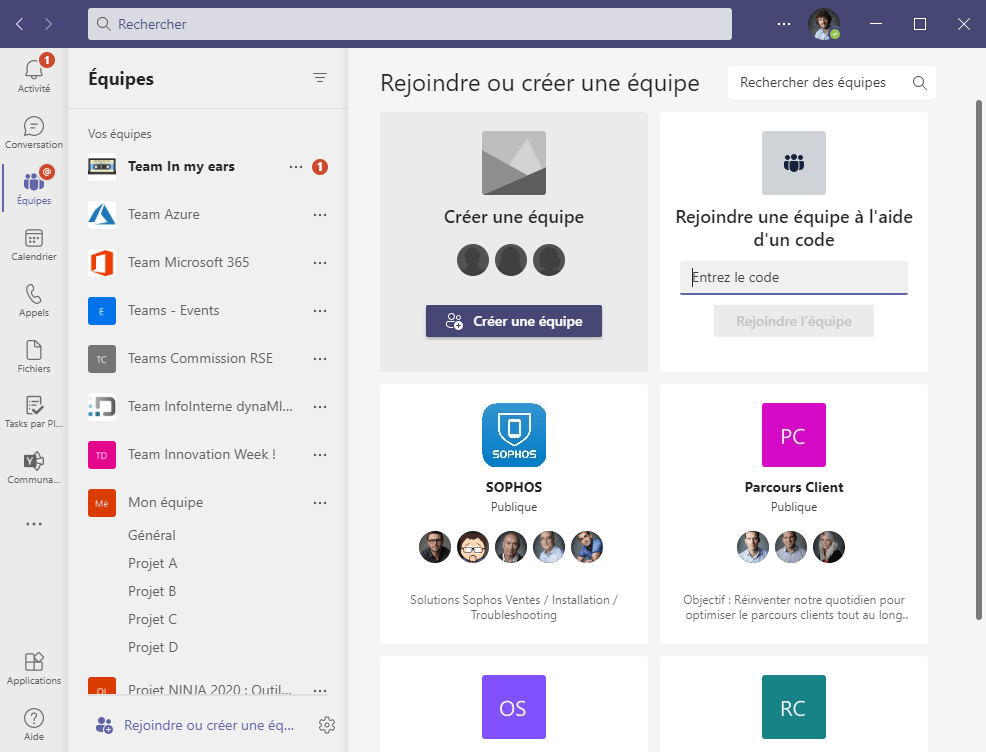
Task: Click the Team In my ears cassette icon
Action: tap(102, 167)
